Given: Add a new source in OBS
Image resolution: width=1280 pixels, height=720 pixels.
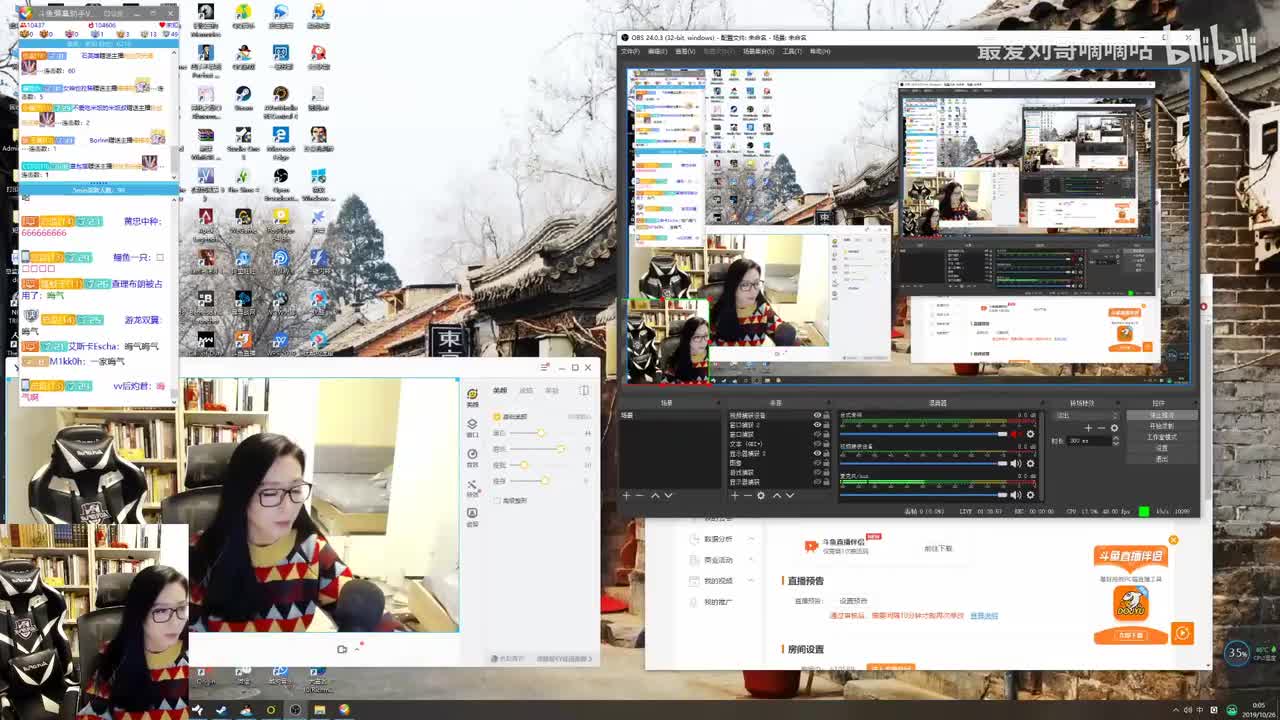Looking at the screenshot, I should (734, 495).
